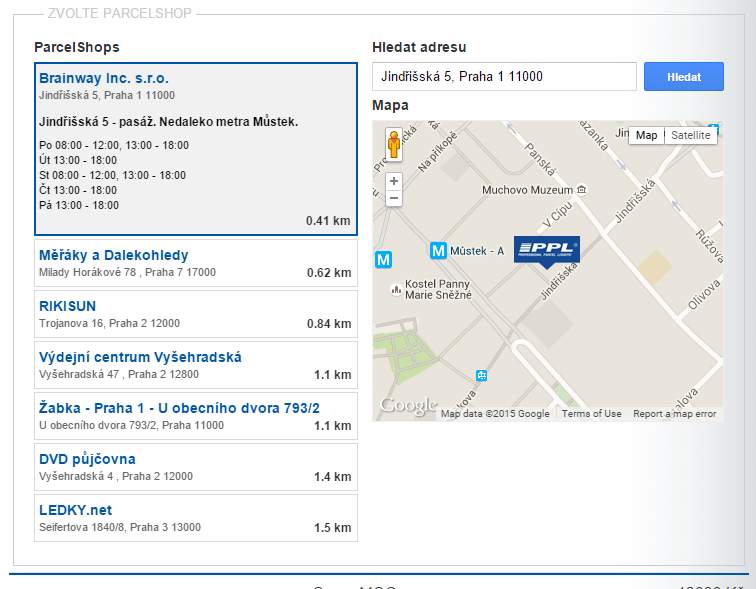The image size is (756, 589).
Task: Open the Brainway Inc. s.r.o. link
Action: [x=104, y=78]
